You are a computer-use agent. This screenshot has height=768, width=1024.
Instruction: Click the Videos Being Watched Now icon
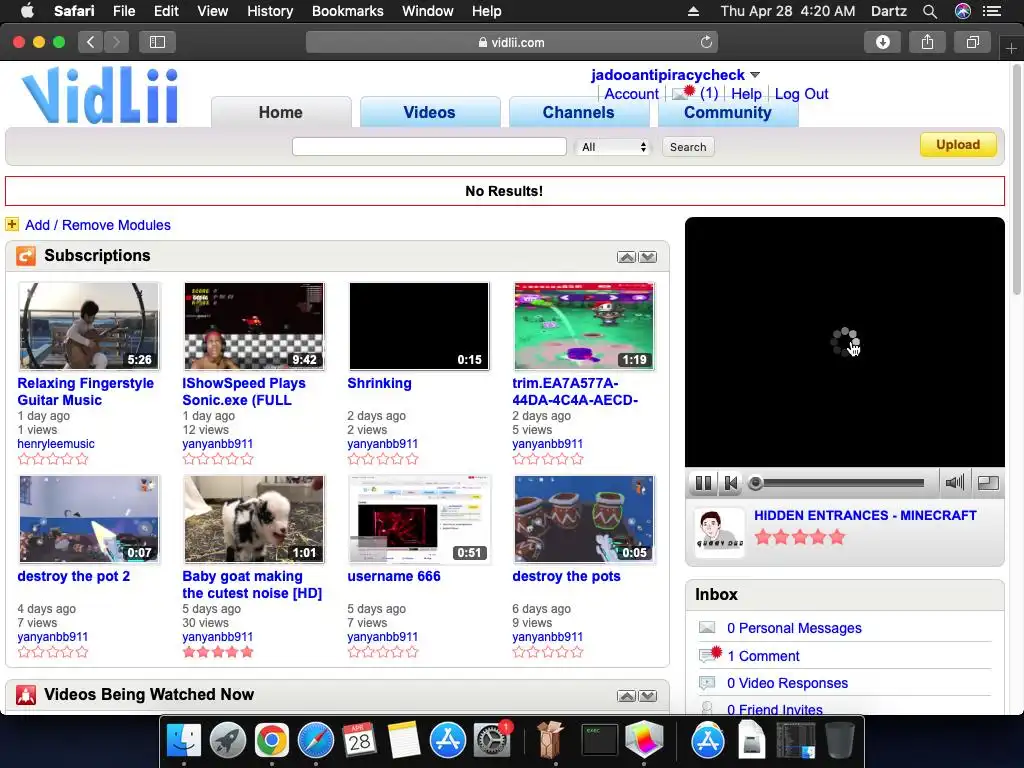pos(26,695)
